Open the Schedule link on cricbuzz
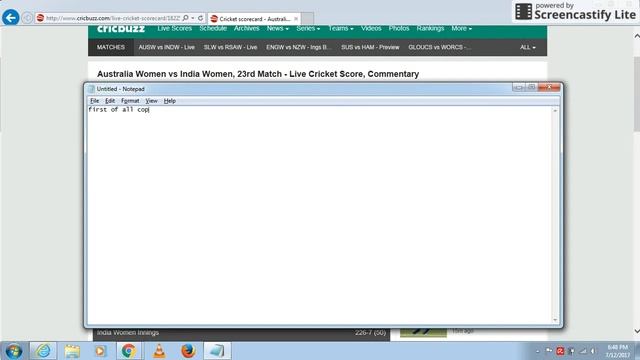The image size is (640, 360). pos(213,29)
